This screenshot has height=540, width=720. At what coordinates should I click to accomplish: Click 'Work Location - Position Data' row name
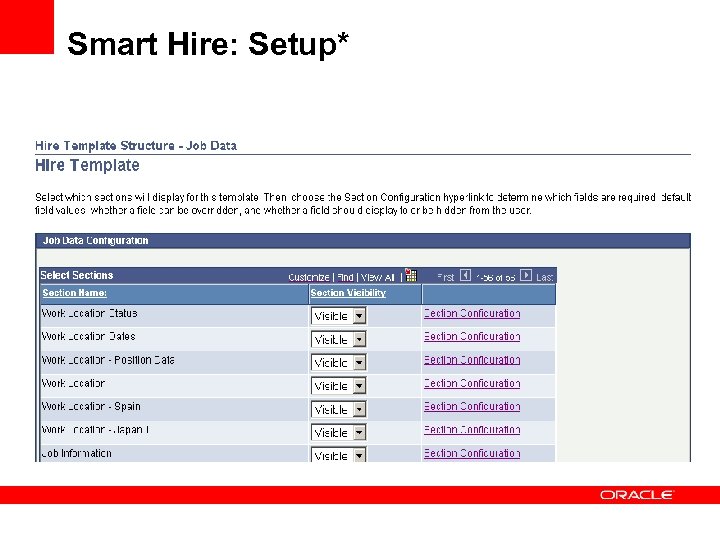108,360
